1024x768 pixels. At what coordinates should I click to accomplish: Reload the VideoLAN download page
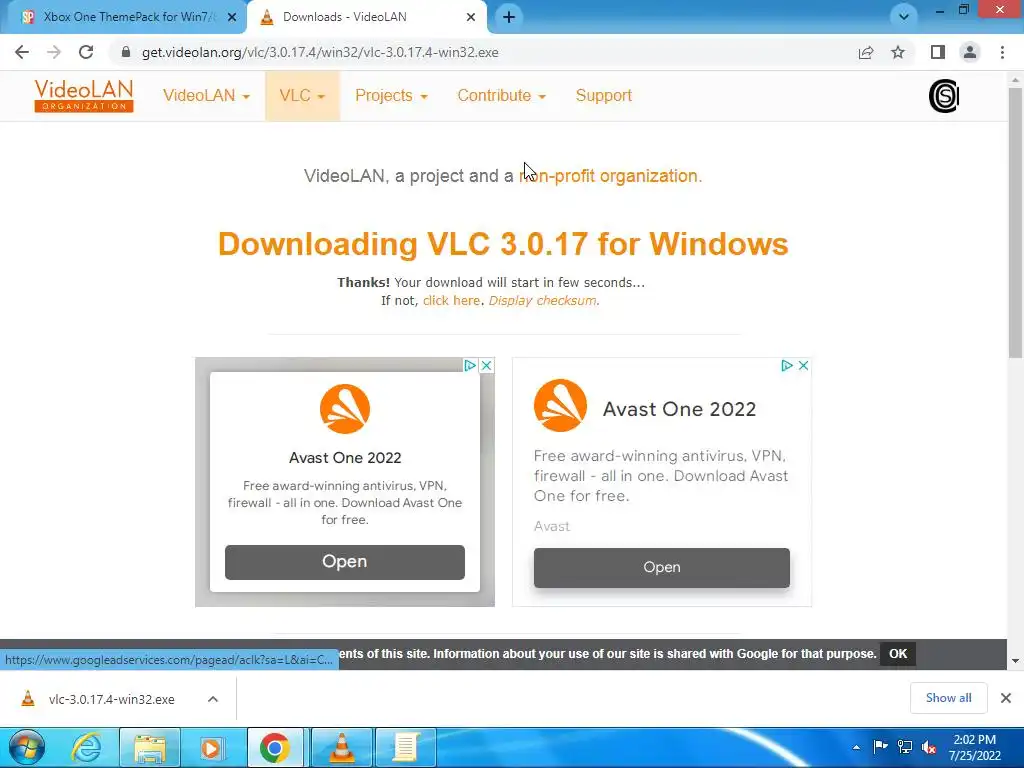86,52
